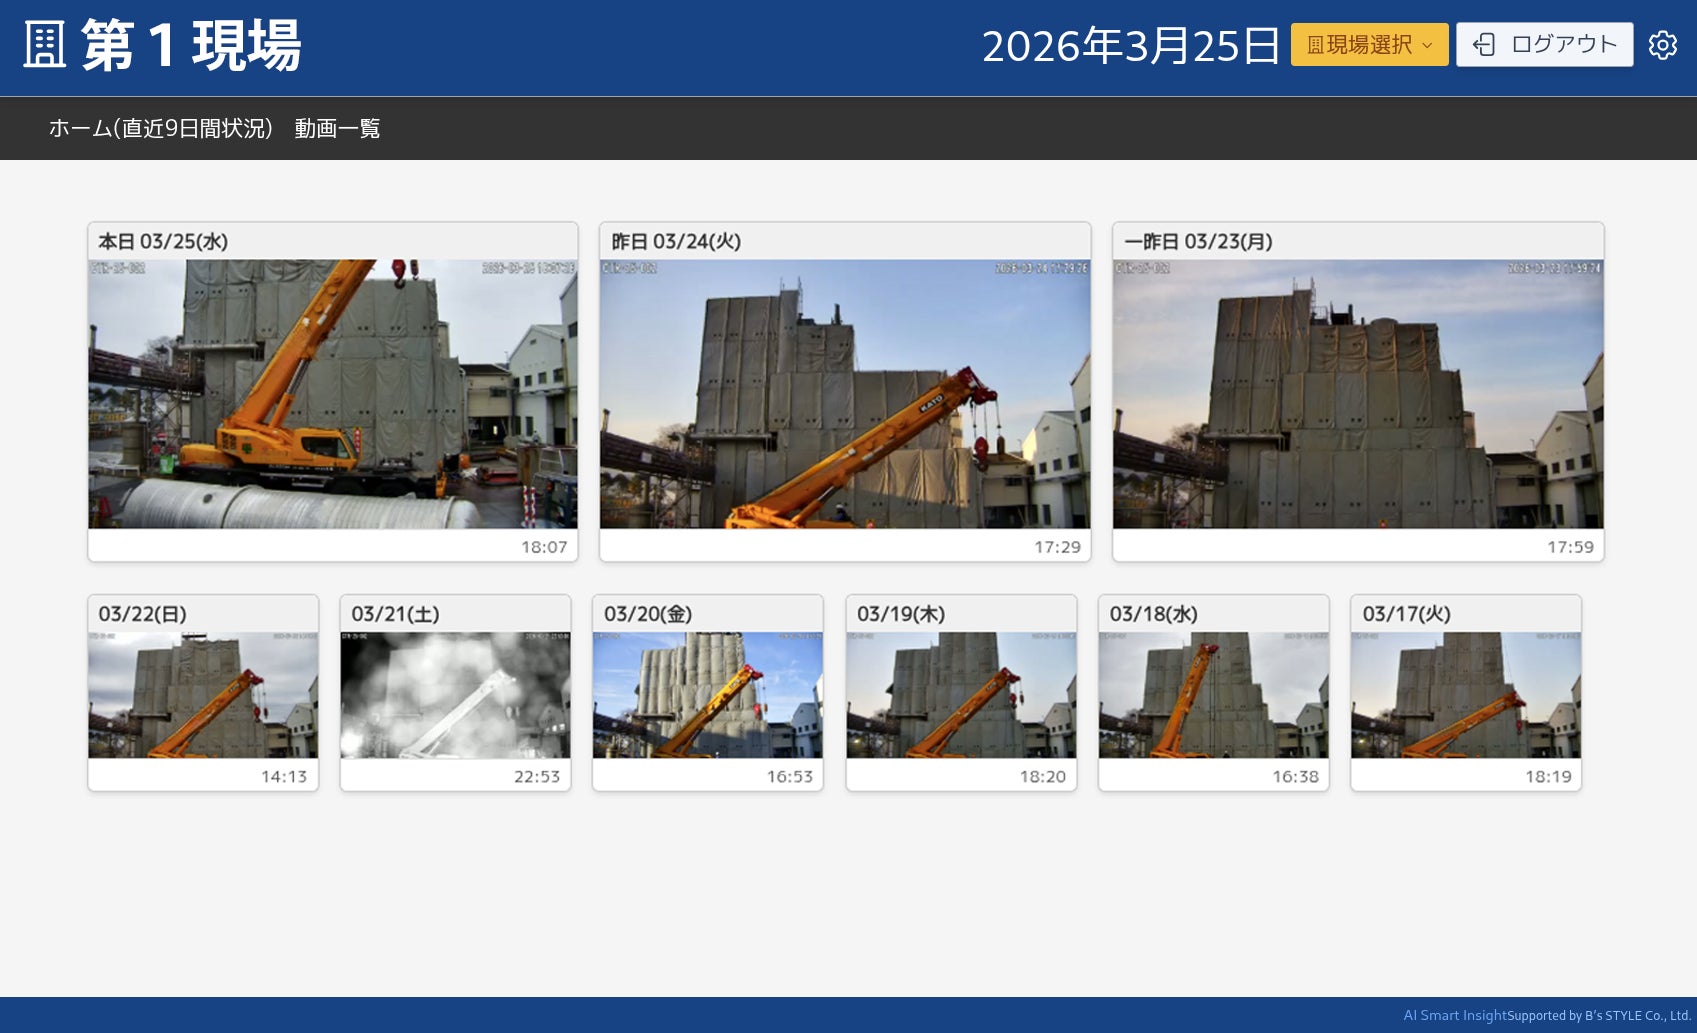
Task: Click the 17:59 timestamp
Action: point(1570,547)
